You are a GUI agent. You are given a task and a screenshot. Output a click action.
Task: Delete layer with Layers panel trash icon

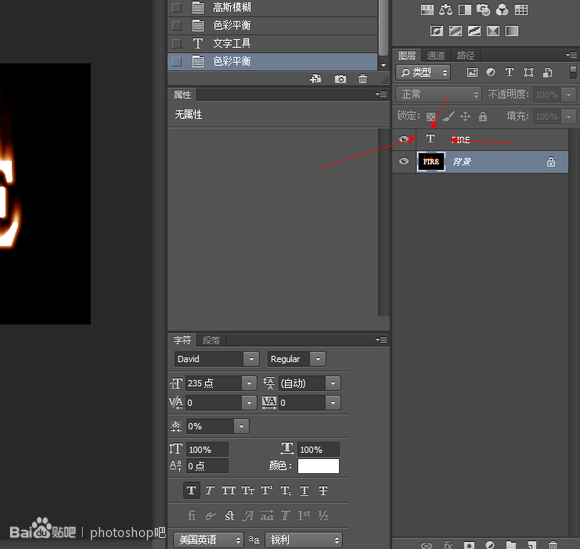(x=553, y=545)
